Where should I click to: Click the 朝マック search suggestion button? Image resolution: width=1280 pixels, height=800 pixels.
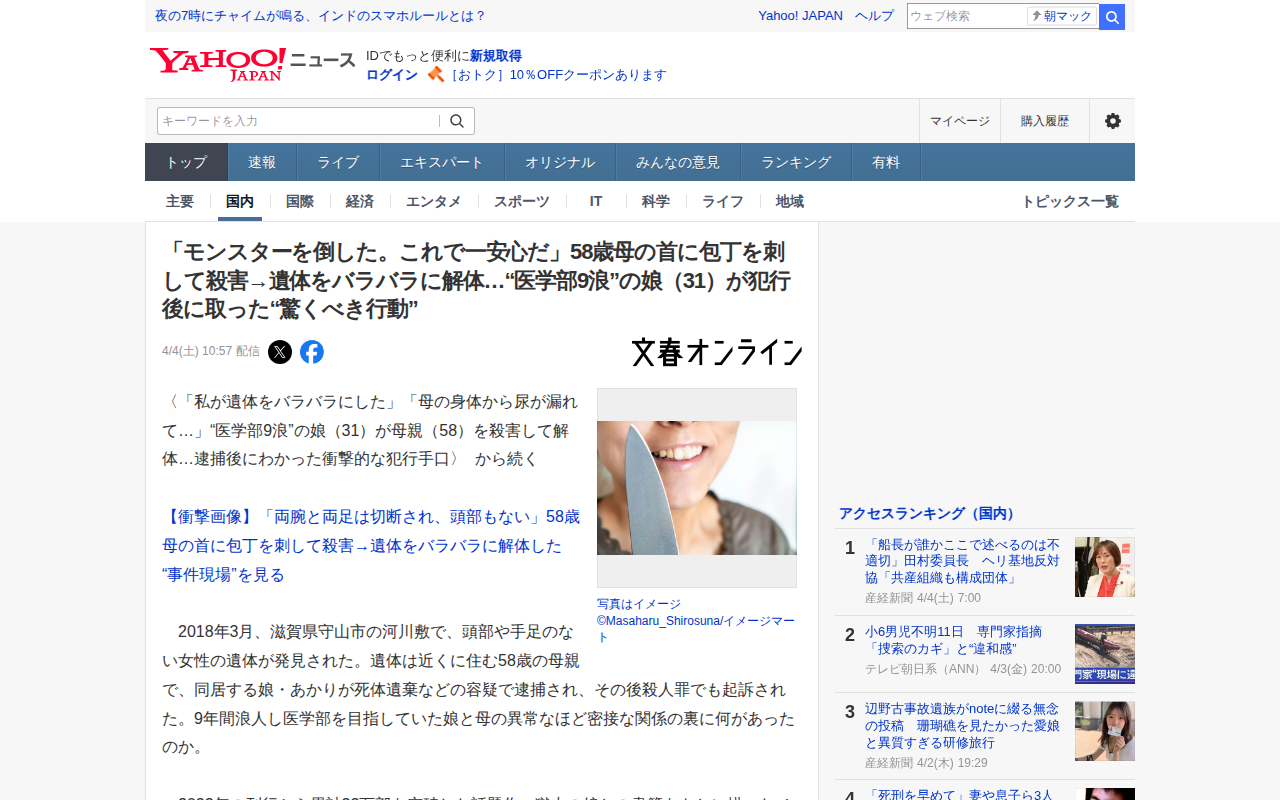pos(1062,16)
